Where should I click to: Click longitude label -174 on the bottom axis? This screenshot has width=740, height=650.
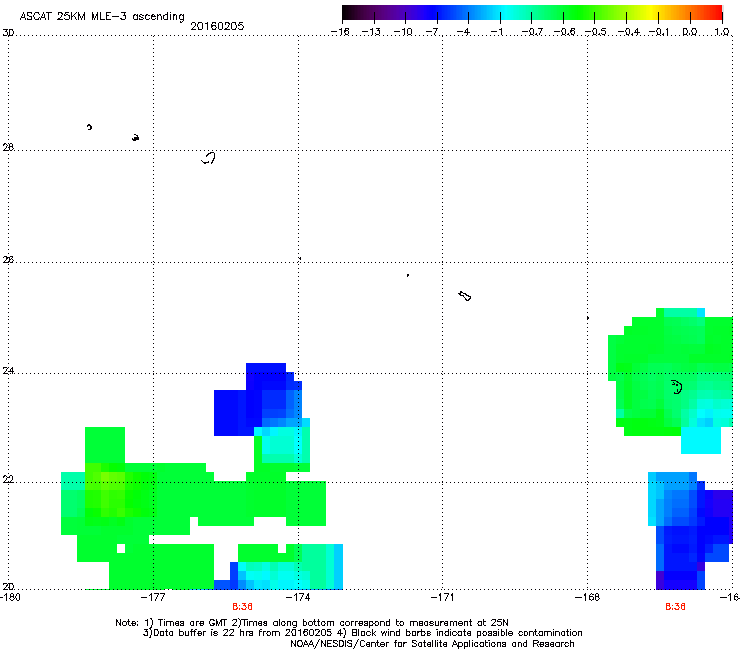[x=298, y=597]
